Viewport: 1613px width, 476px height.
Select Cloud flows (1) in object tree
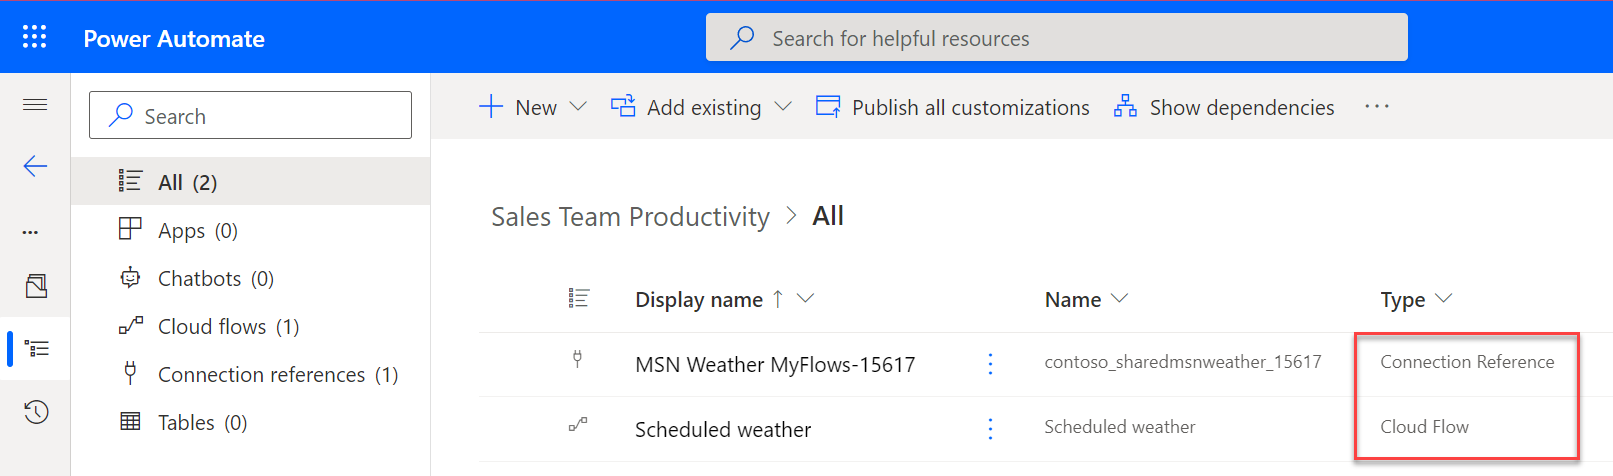pyautogui.click(x=250, y=326)
